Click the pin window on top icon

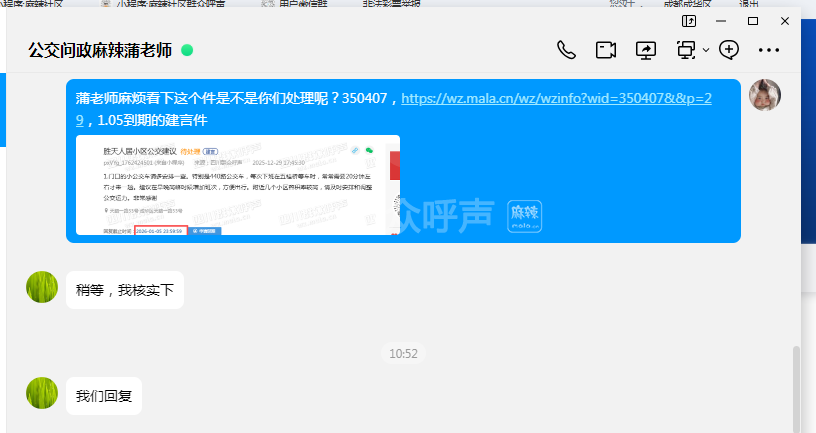(688, 21)
